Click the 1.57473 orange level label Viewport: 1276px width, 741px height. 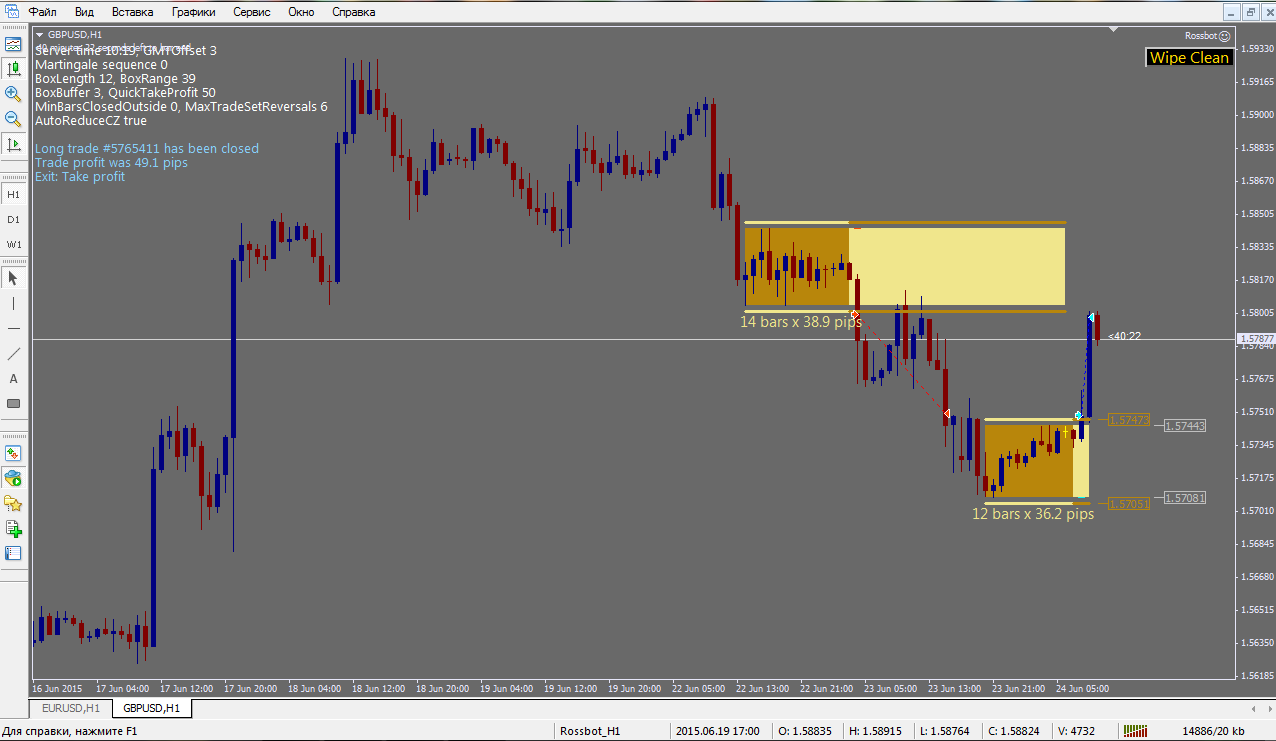point(1130,421)
